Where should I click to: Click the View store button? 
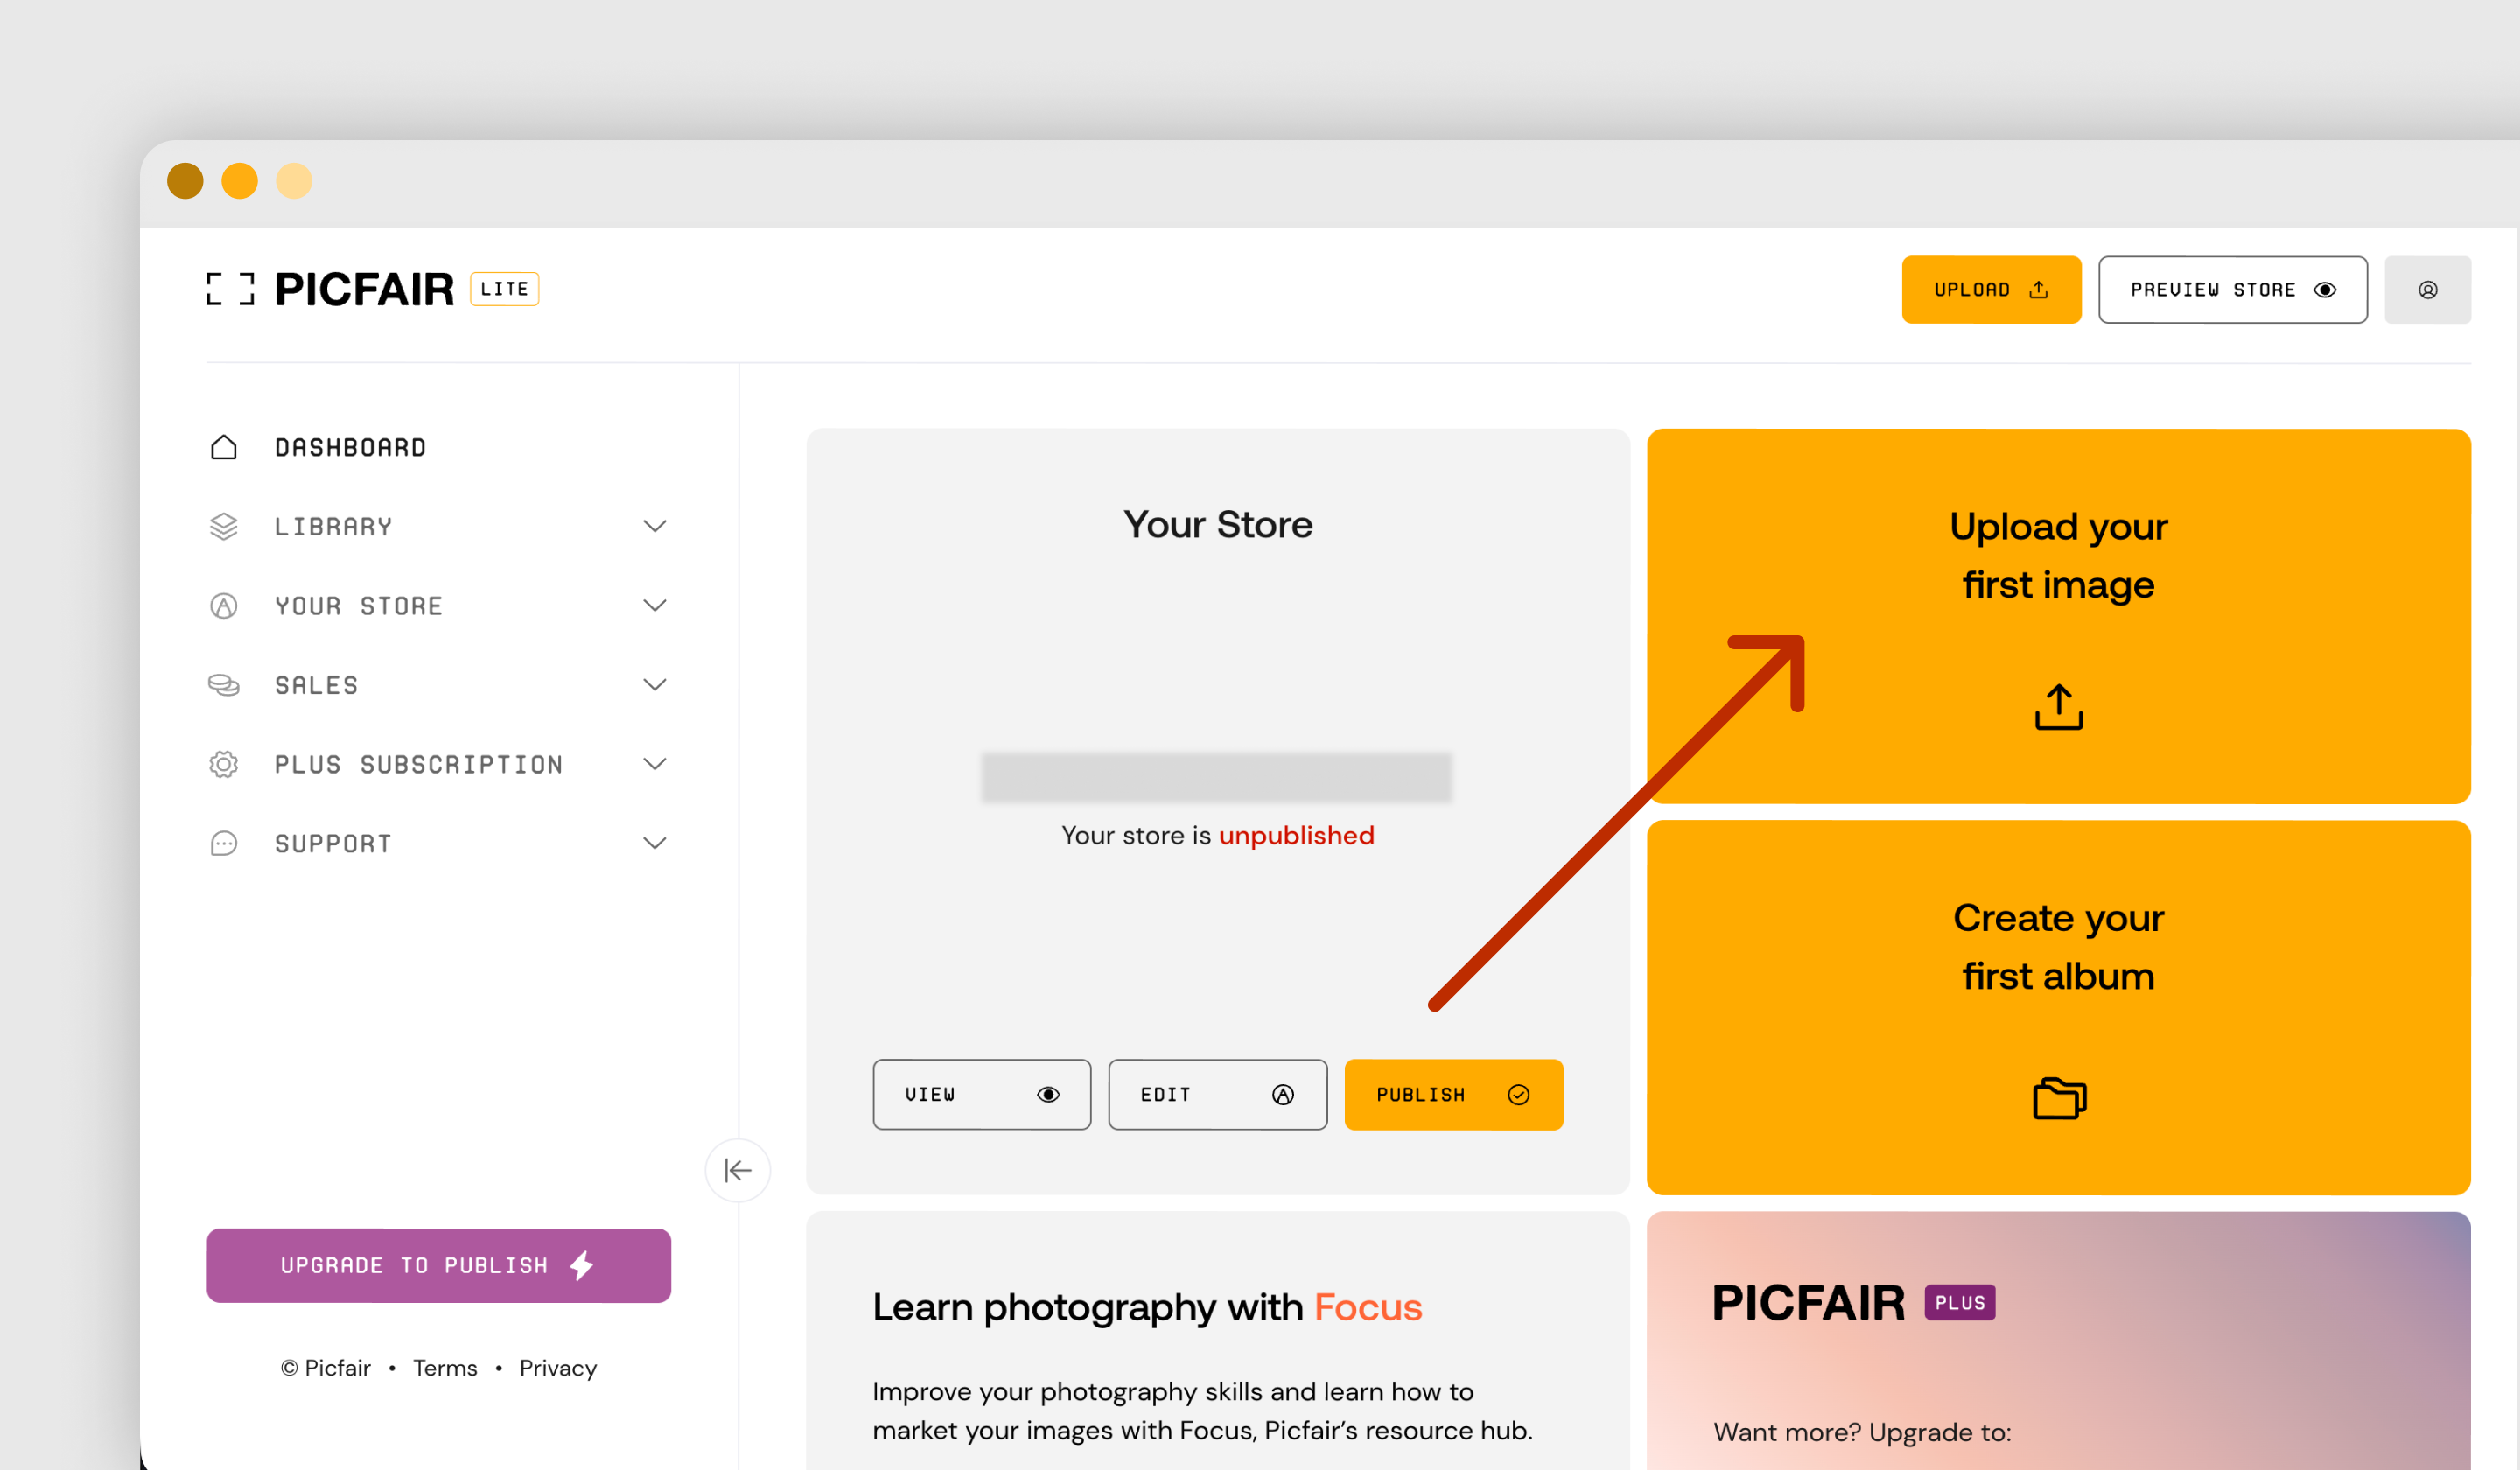pyautogui.click(x=981, y=1094)
